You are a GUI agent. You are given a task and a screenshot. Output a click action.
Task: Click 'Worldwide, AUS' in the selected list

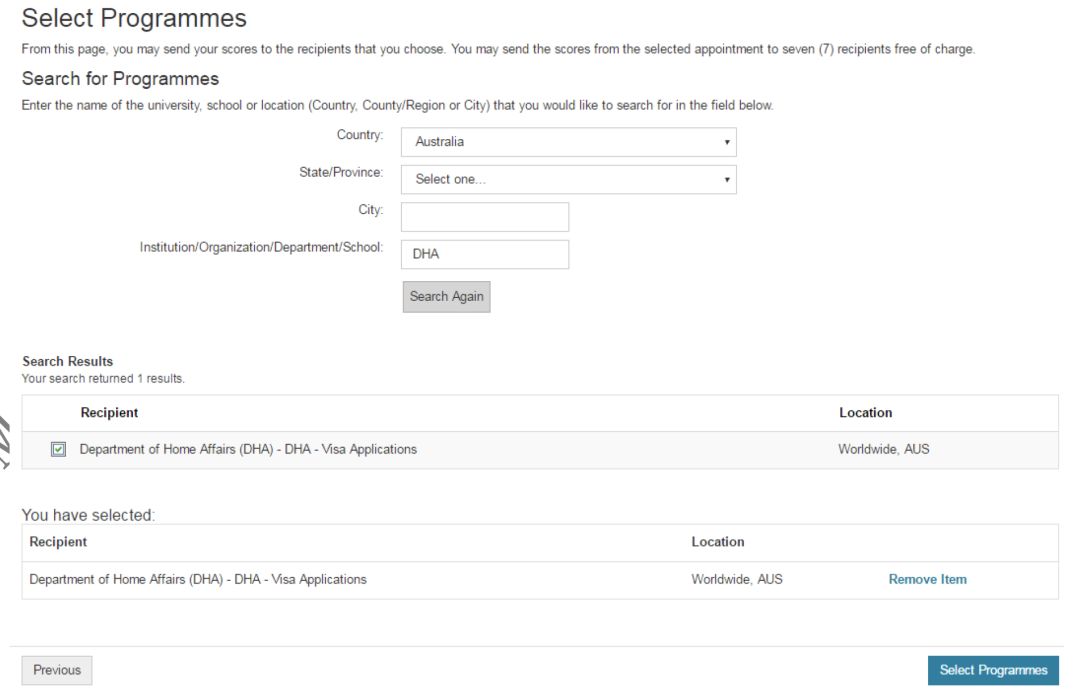pyautogui.click(x=737, y=579)
